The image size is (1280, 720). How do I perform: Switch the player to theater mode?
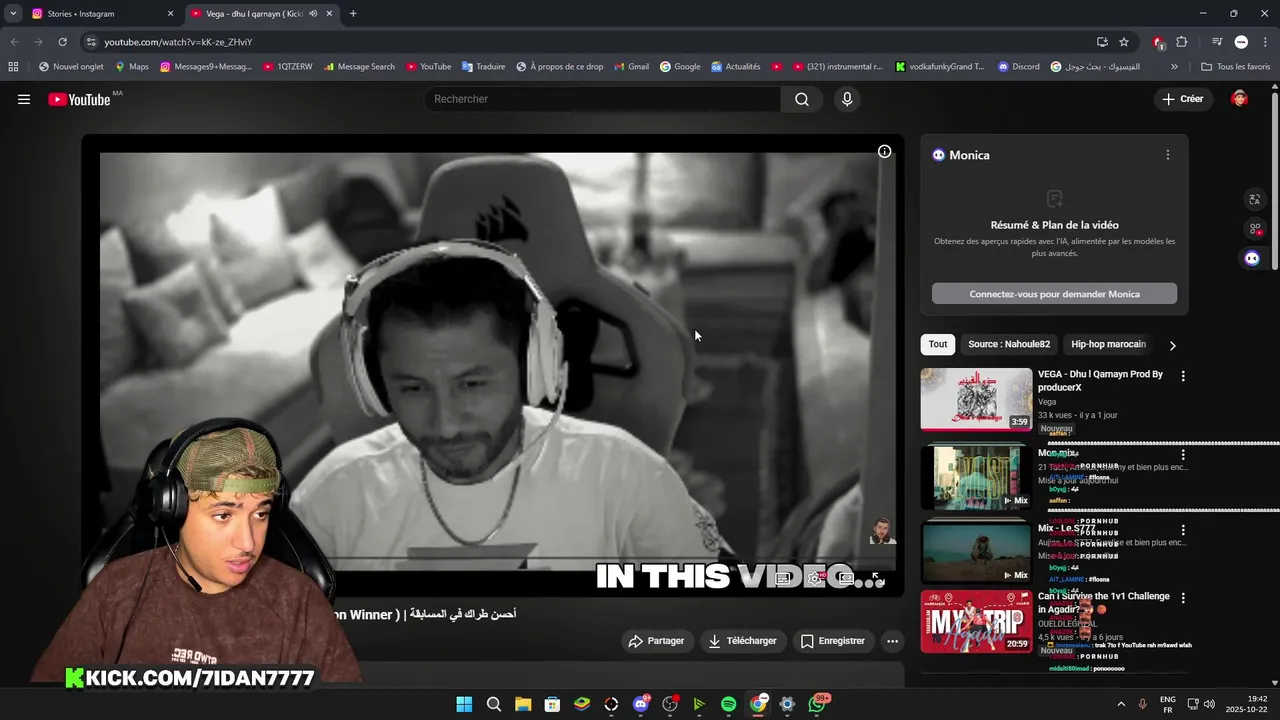coord(847,578)
